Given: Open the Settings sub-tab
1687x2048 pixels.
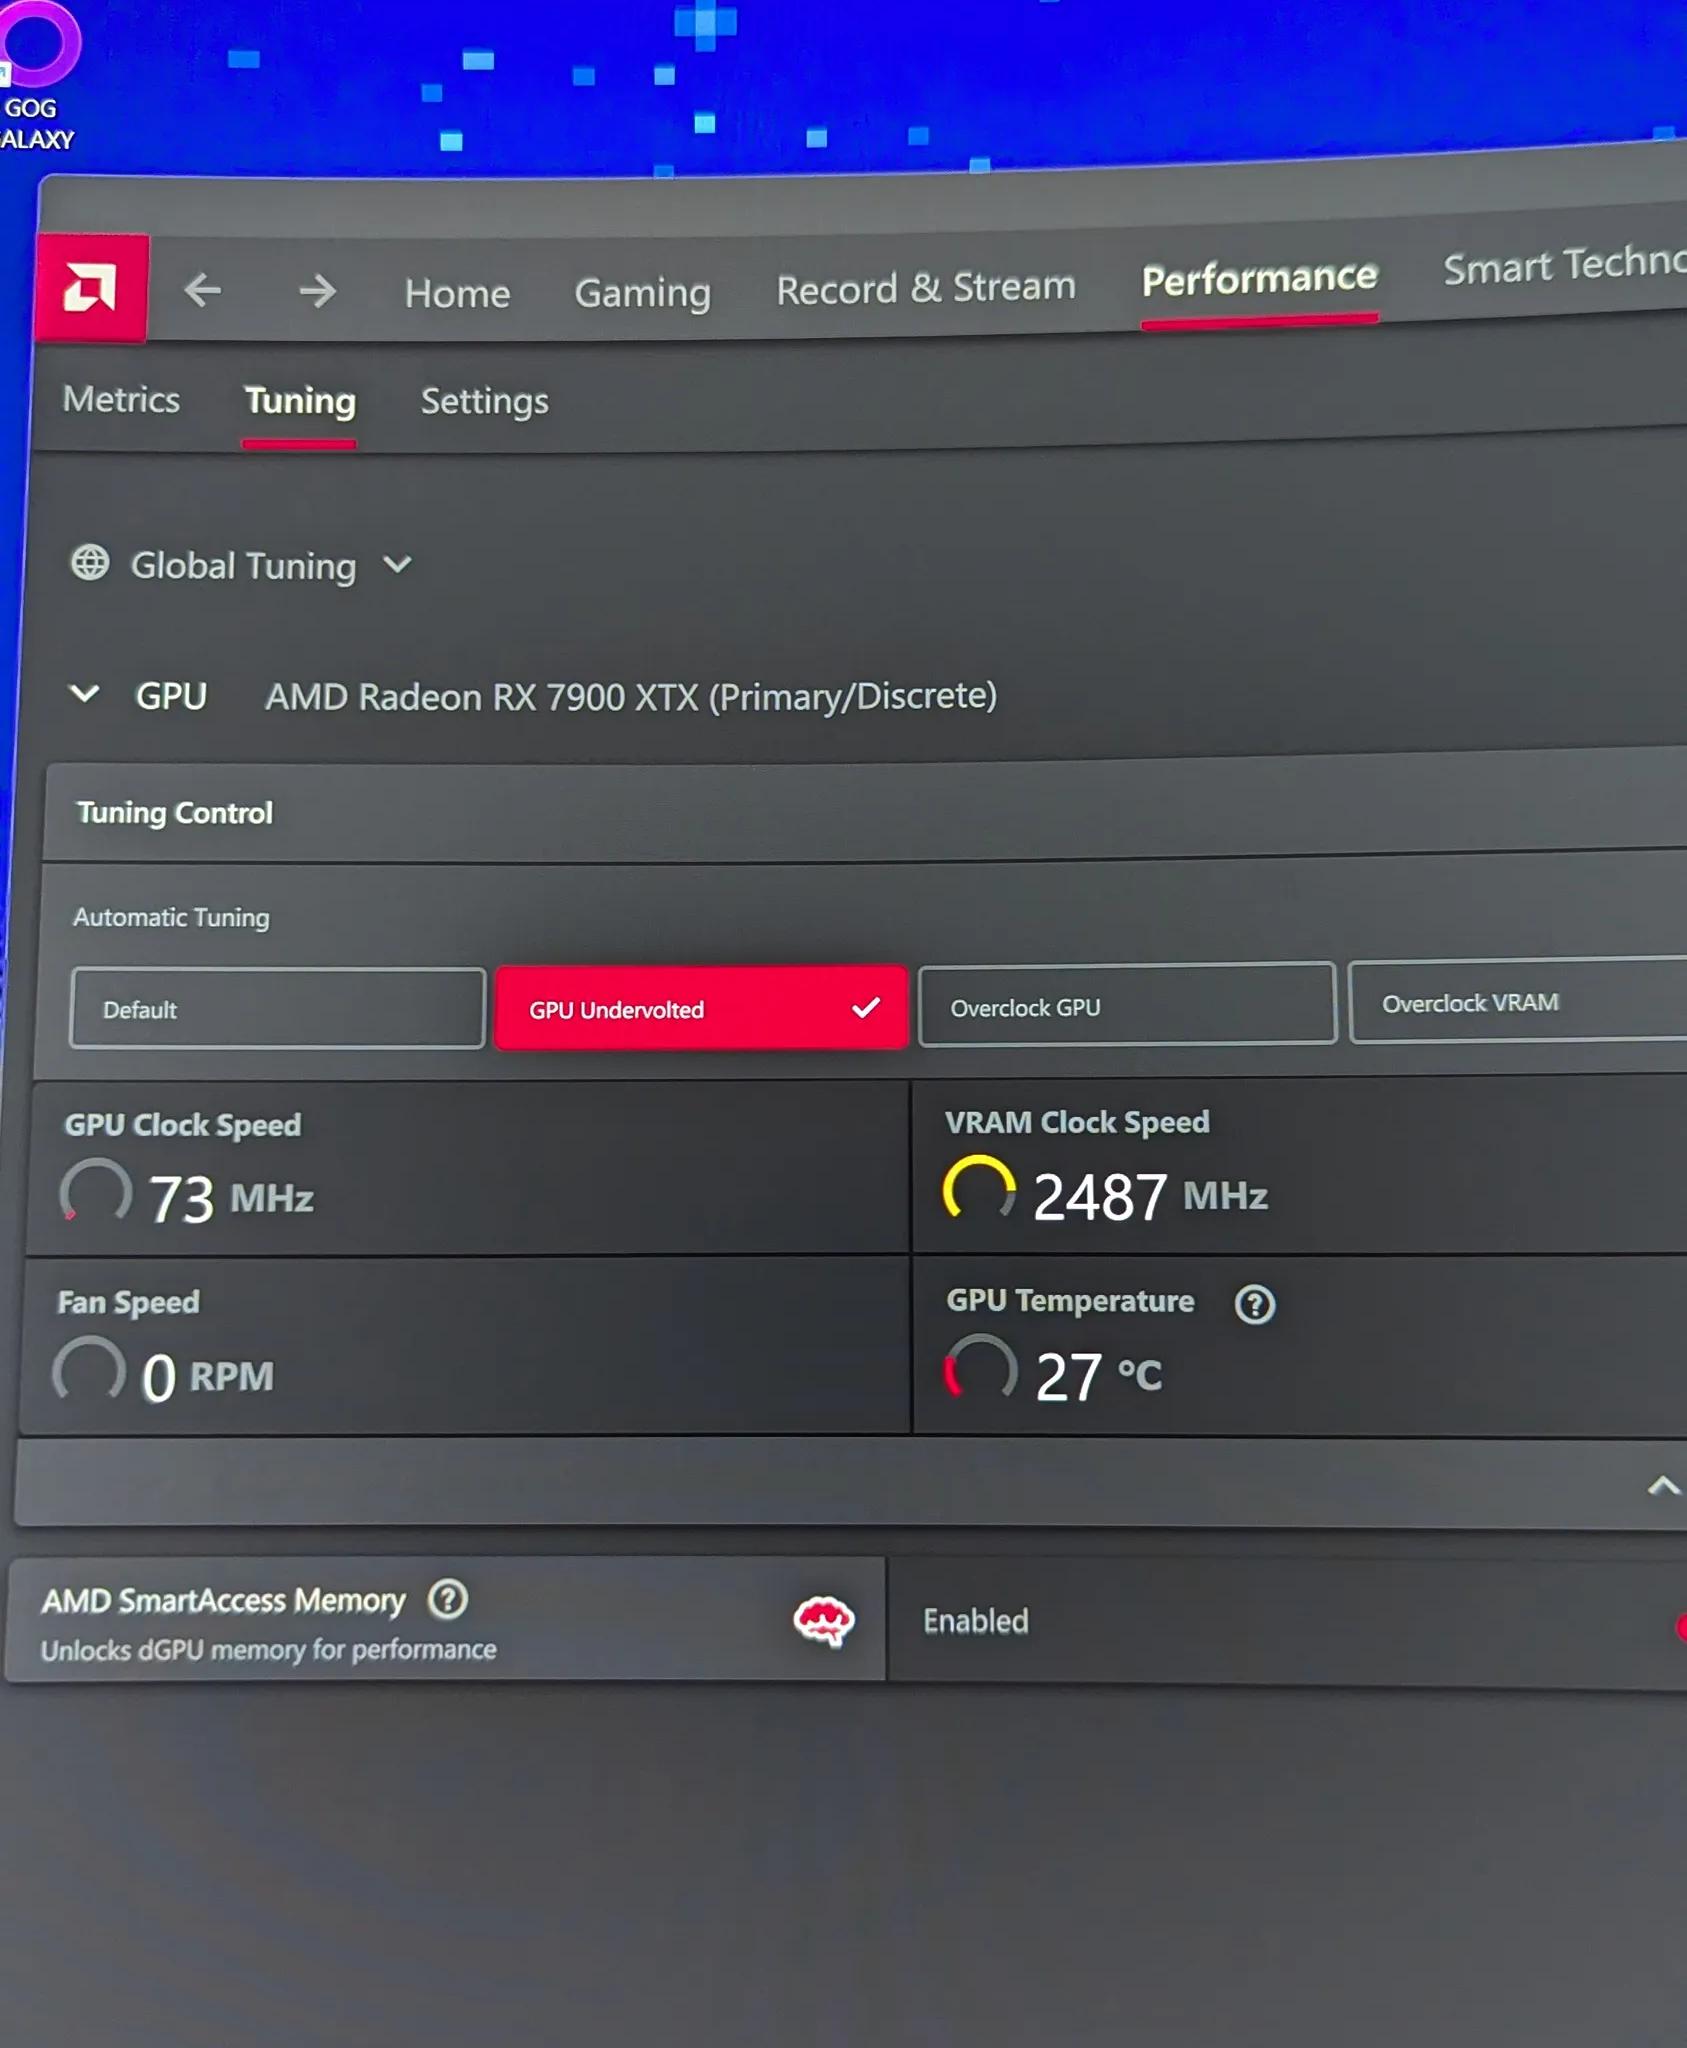Looking at the screenshot, I should pyautogui.click(x=484, y=401).
